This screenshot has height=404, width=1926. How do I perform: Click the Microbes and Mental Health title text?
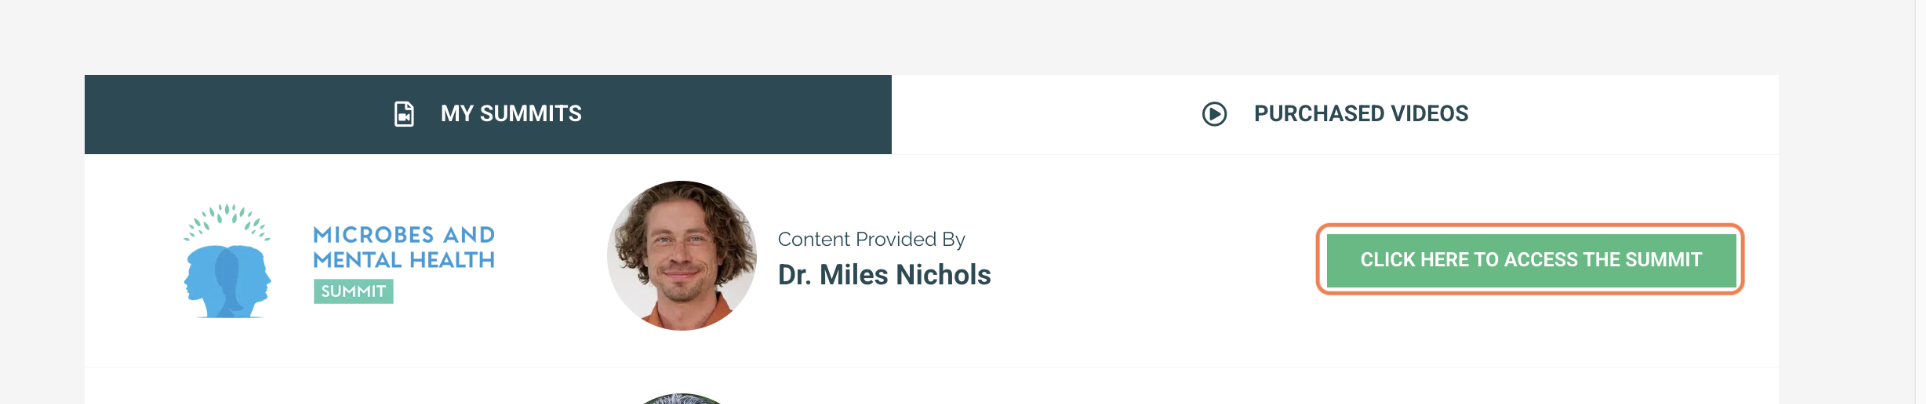pyautogui.click(x=404, y=247)
